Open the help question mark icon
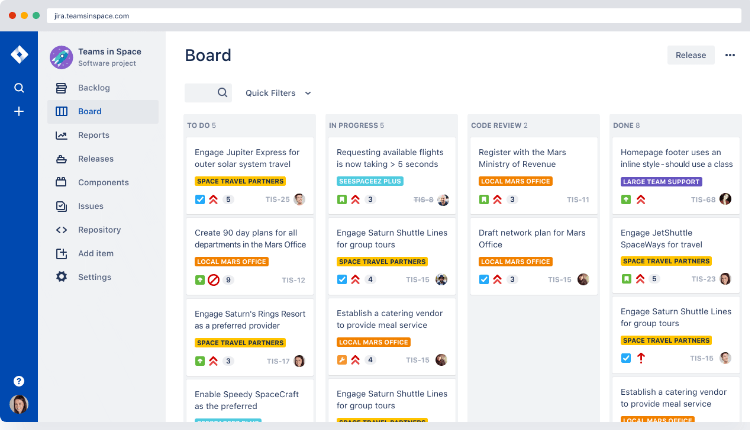 pyautogui.click(x=19, y=381)
